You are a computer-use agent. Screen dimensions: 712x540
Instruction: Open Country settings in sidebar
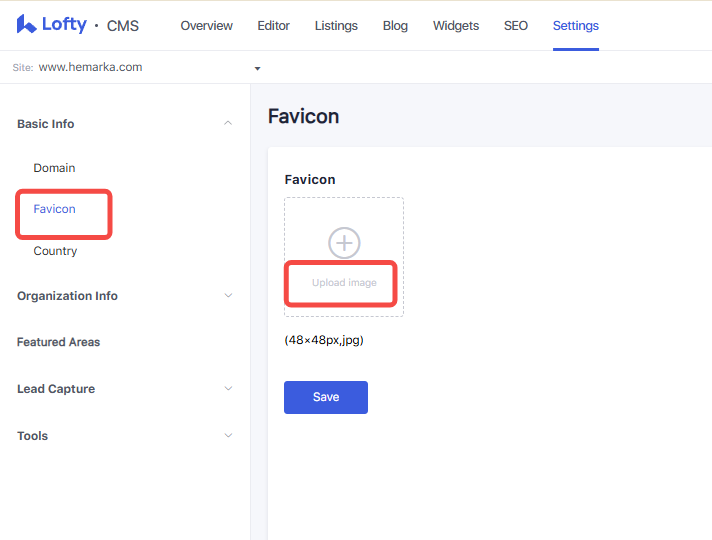tap(55, 251)
